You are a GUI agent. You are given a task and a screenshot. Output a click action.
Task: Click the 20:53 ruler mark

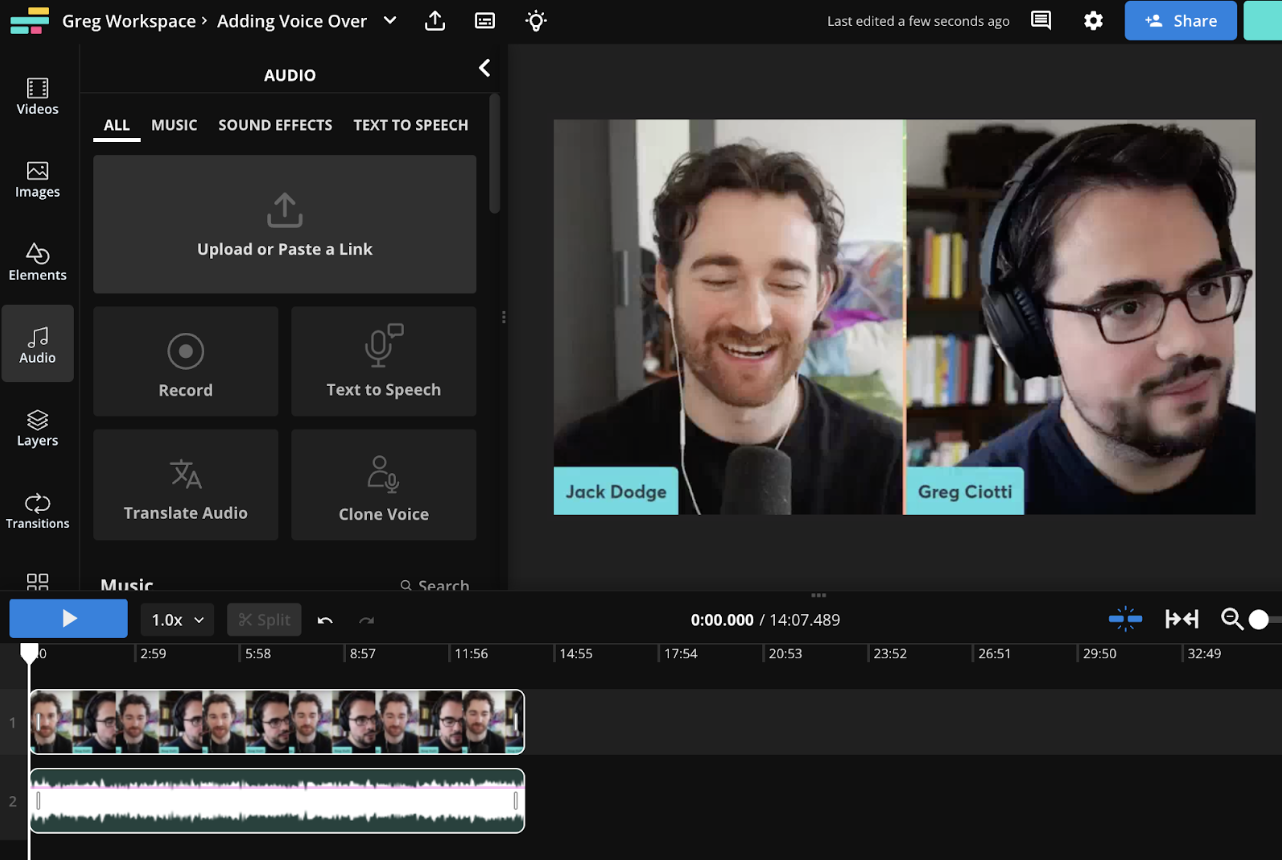[785, 653]
